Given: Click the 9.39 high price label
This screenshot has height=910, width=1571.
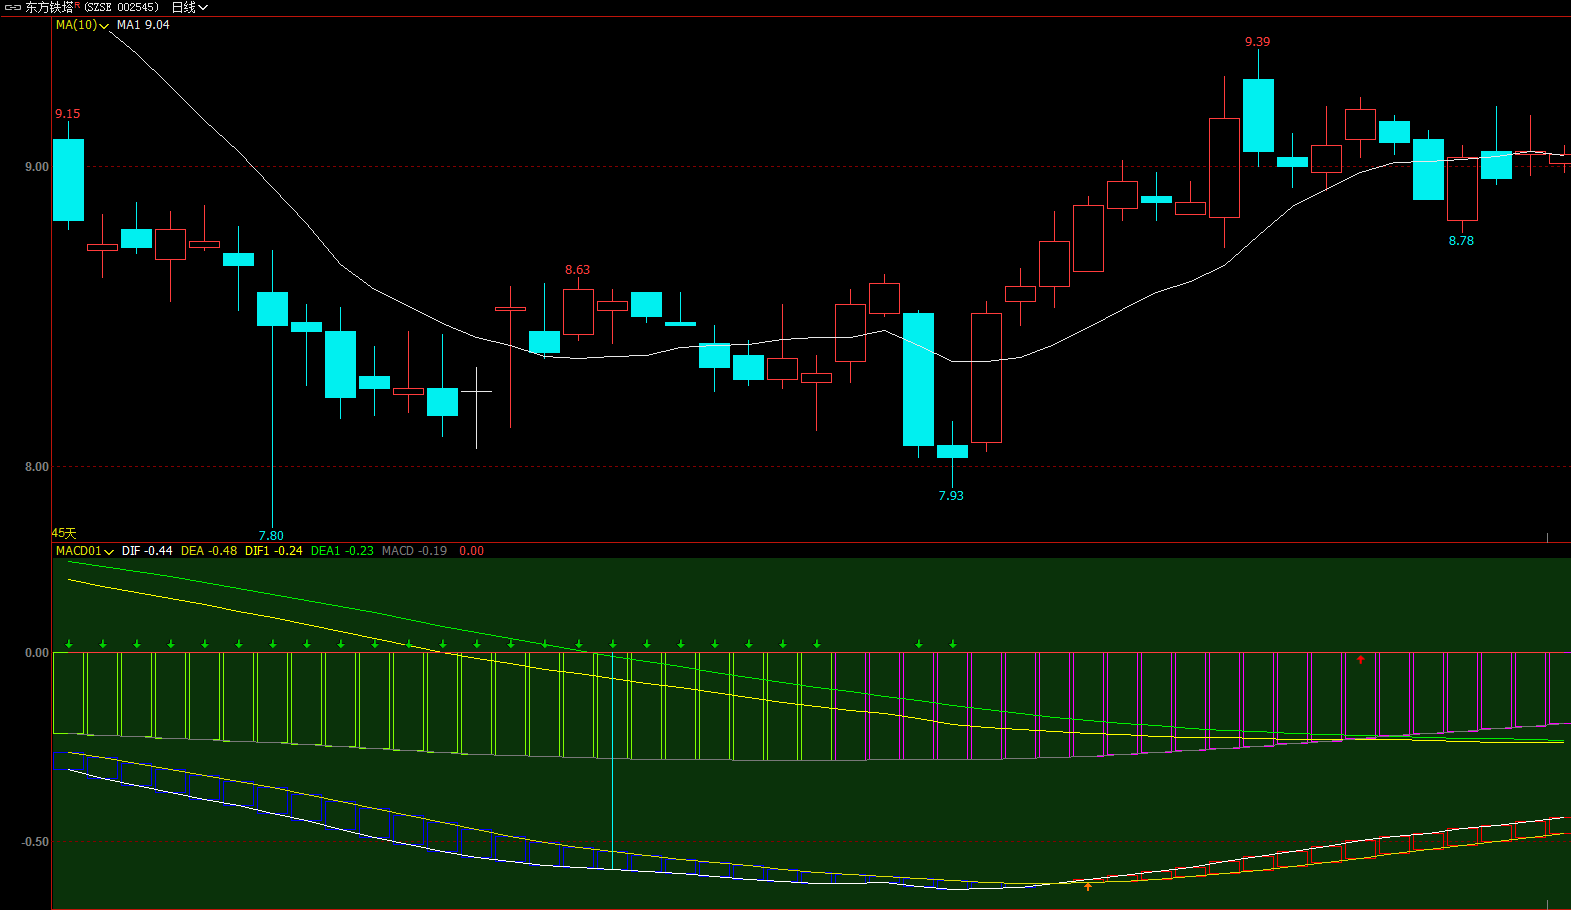Looking at the screenshot, I should click(1257, 42).
